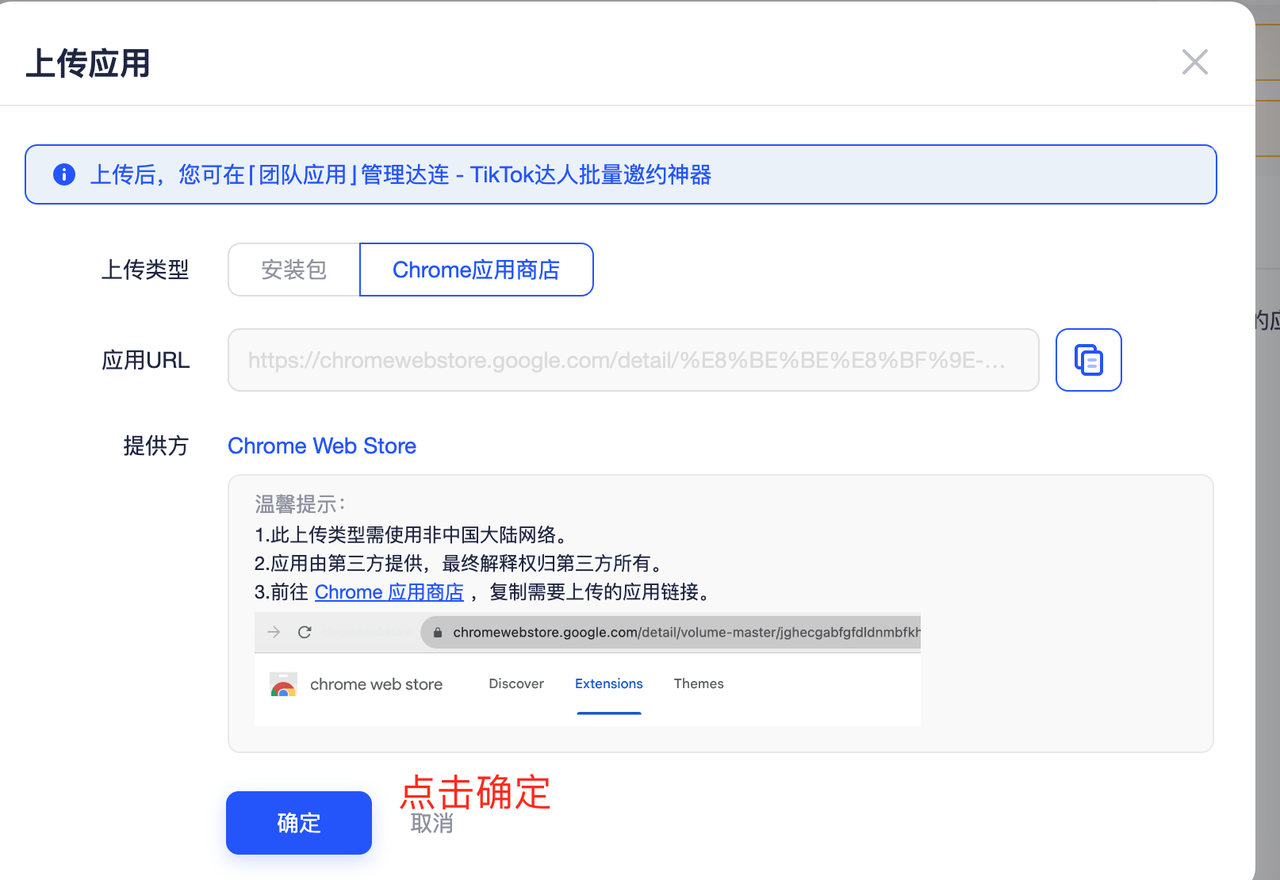
Task: Select the Chrome应用商店 upload type
Action: [476, 270]
